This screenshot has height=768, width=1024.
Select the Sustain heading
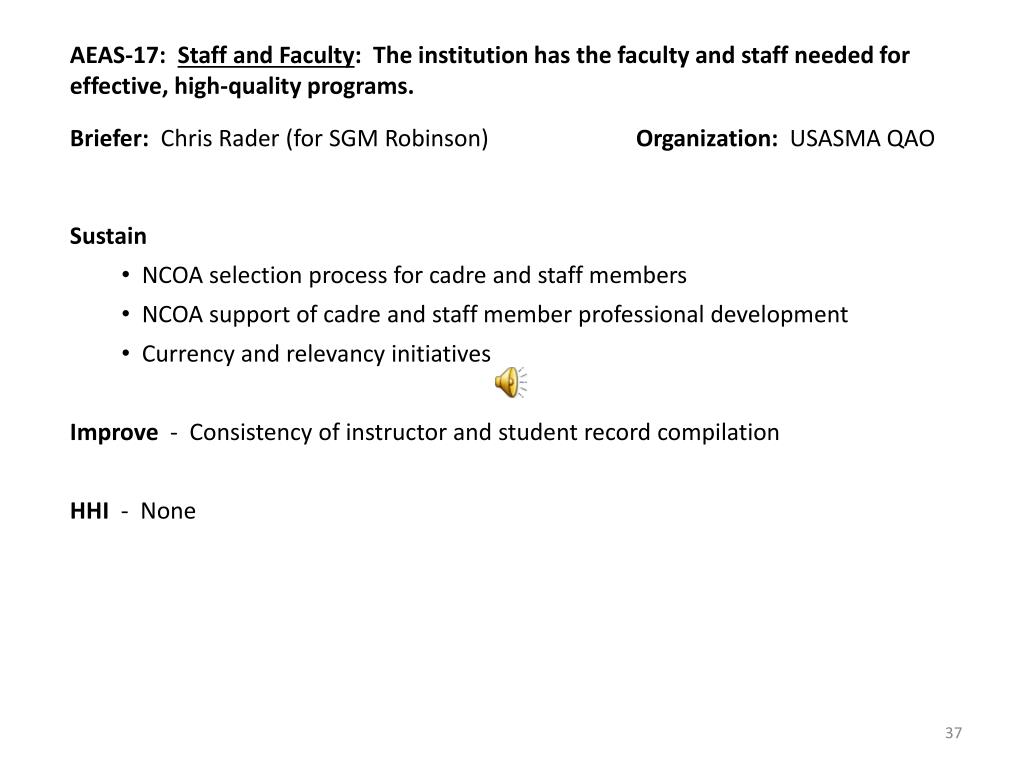point(108,236)
